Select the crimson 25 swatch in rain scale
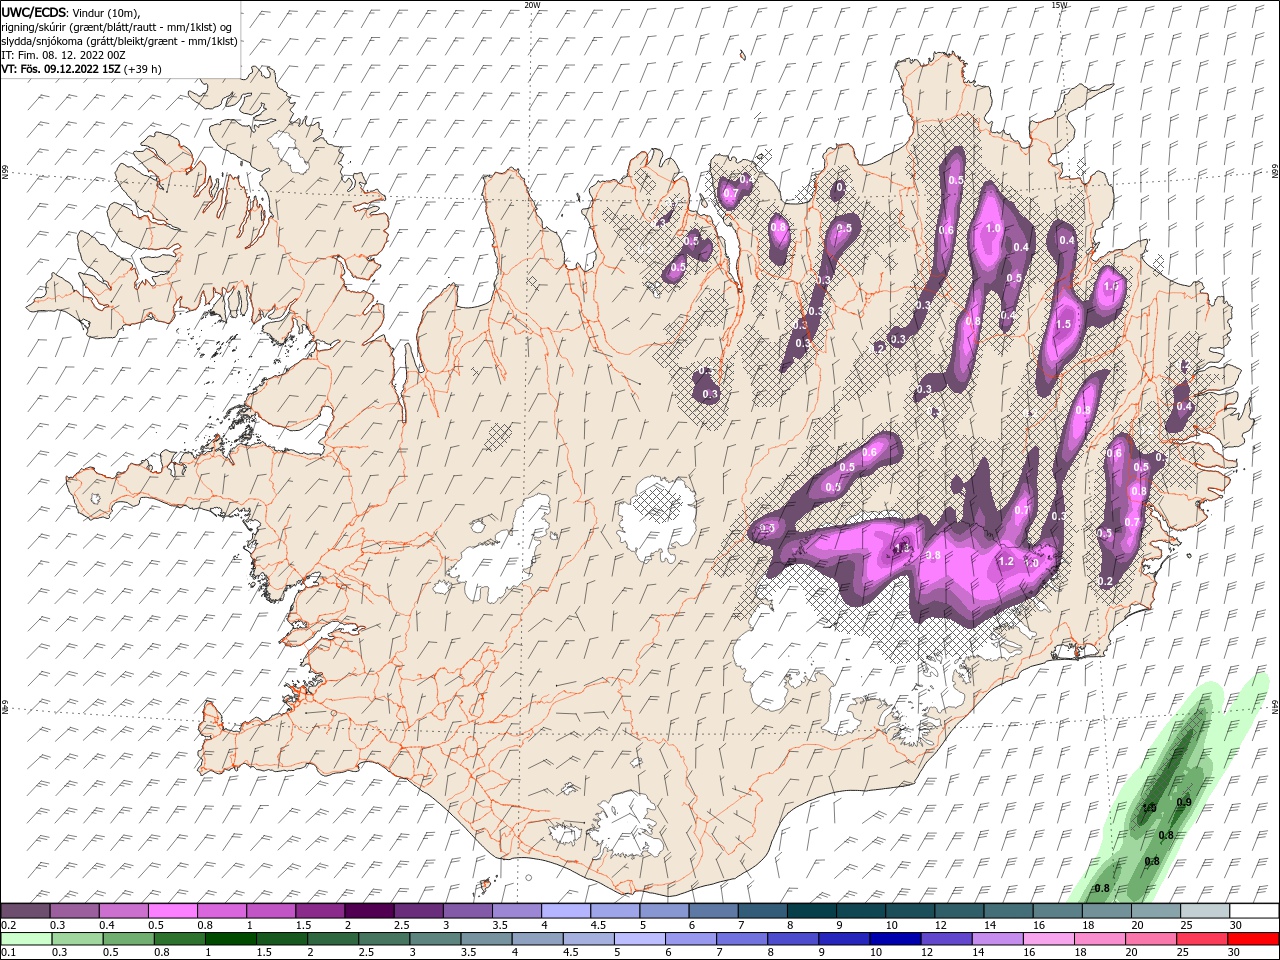1280x960 pixels. (x=1201, y=939)
